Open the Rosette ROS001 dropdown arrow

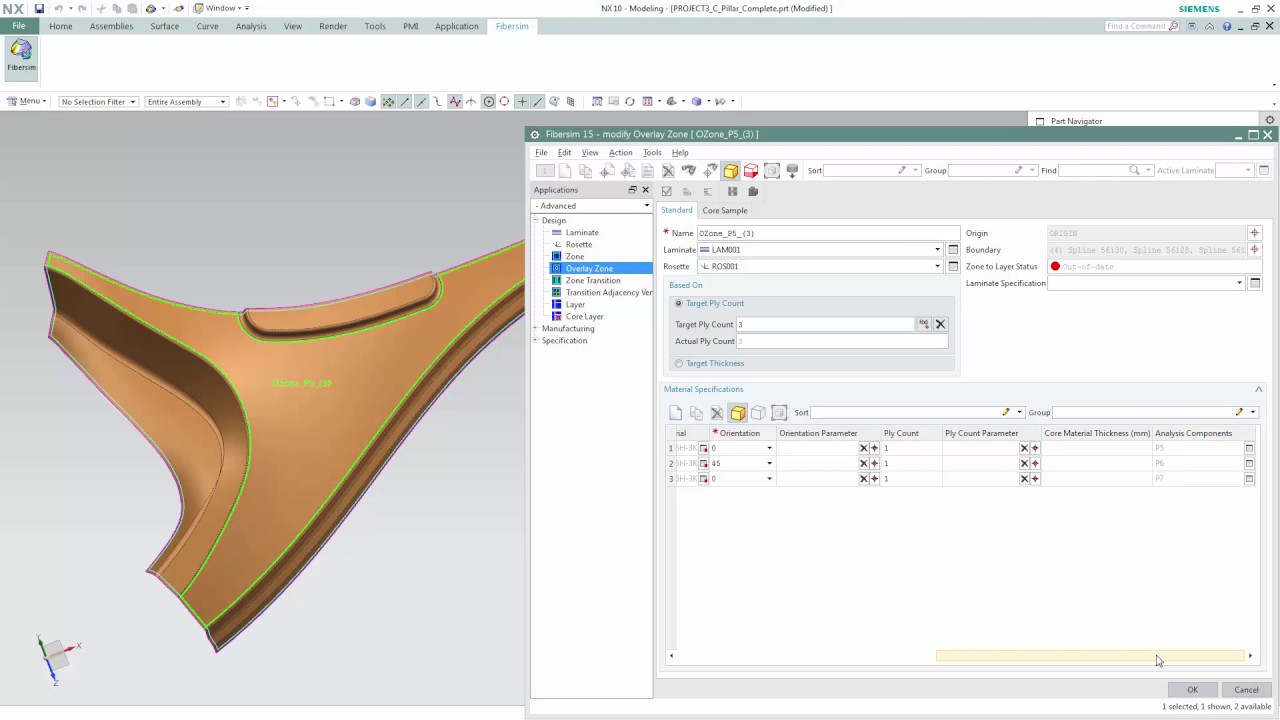coord(937,266)
